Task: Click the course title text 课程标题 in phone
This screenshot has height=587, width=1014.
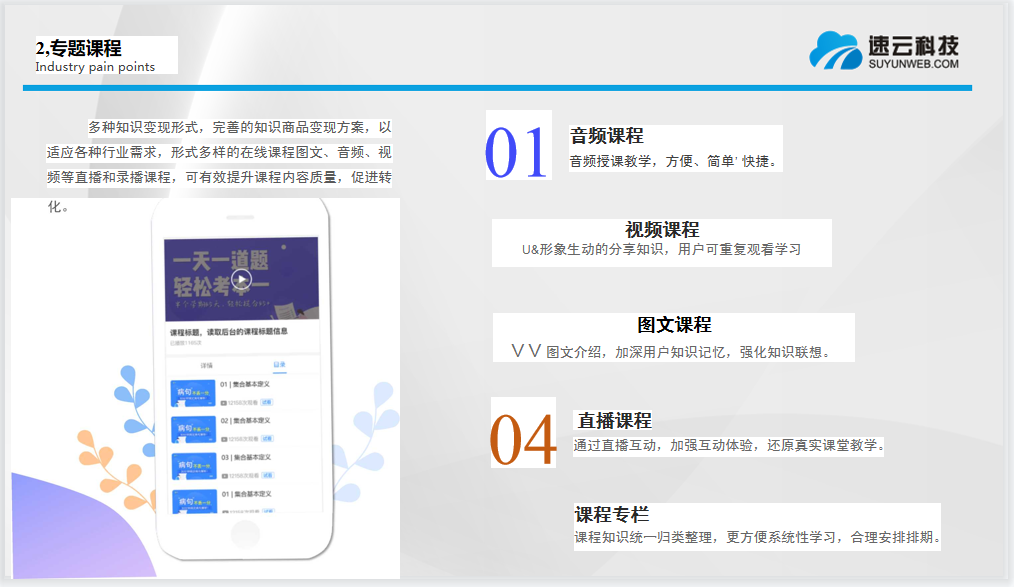Action: tap(231, 331)
